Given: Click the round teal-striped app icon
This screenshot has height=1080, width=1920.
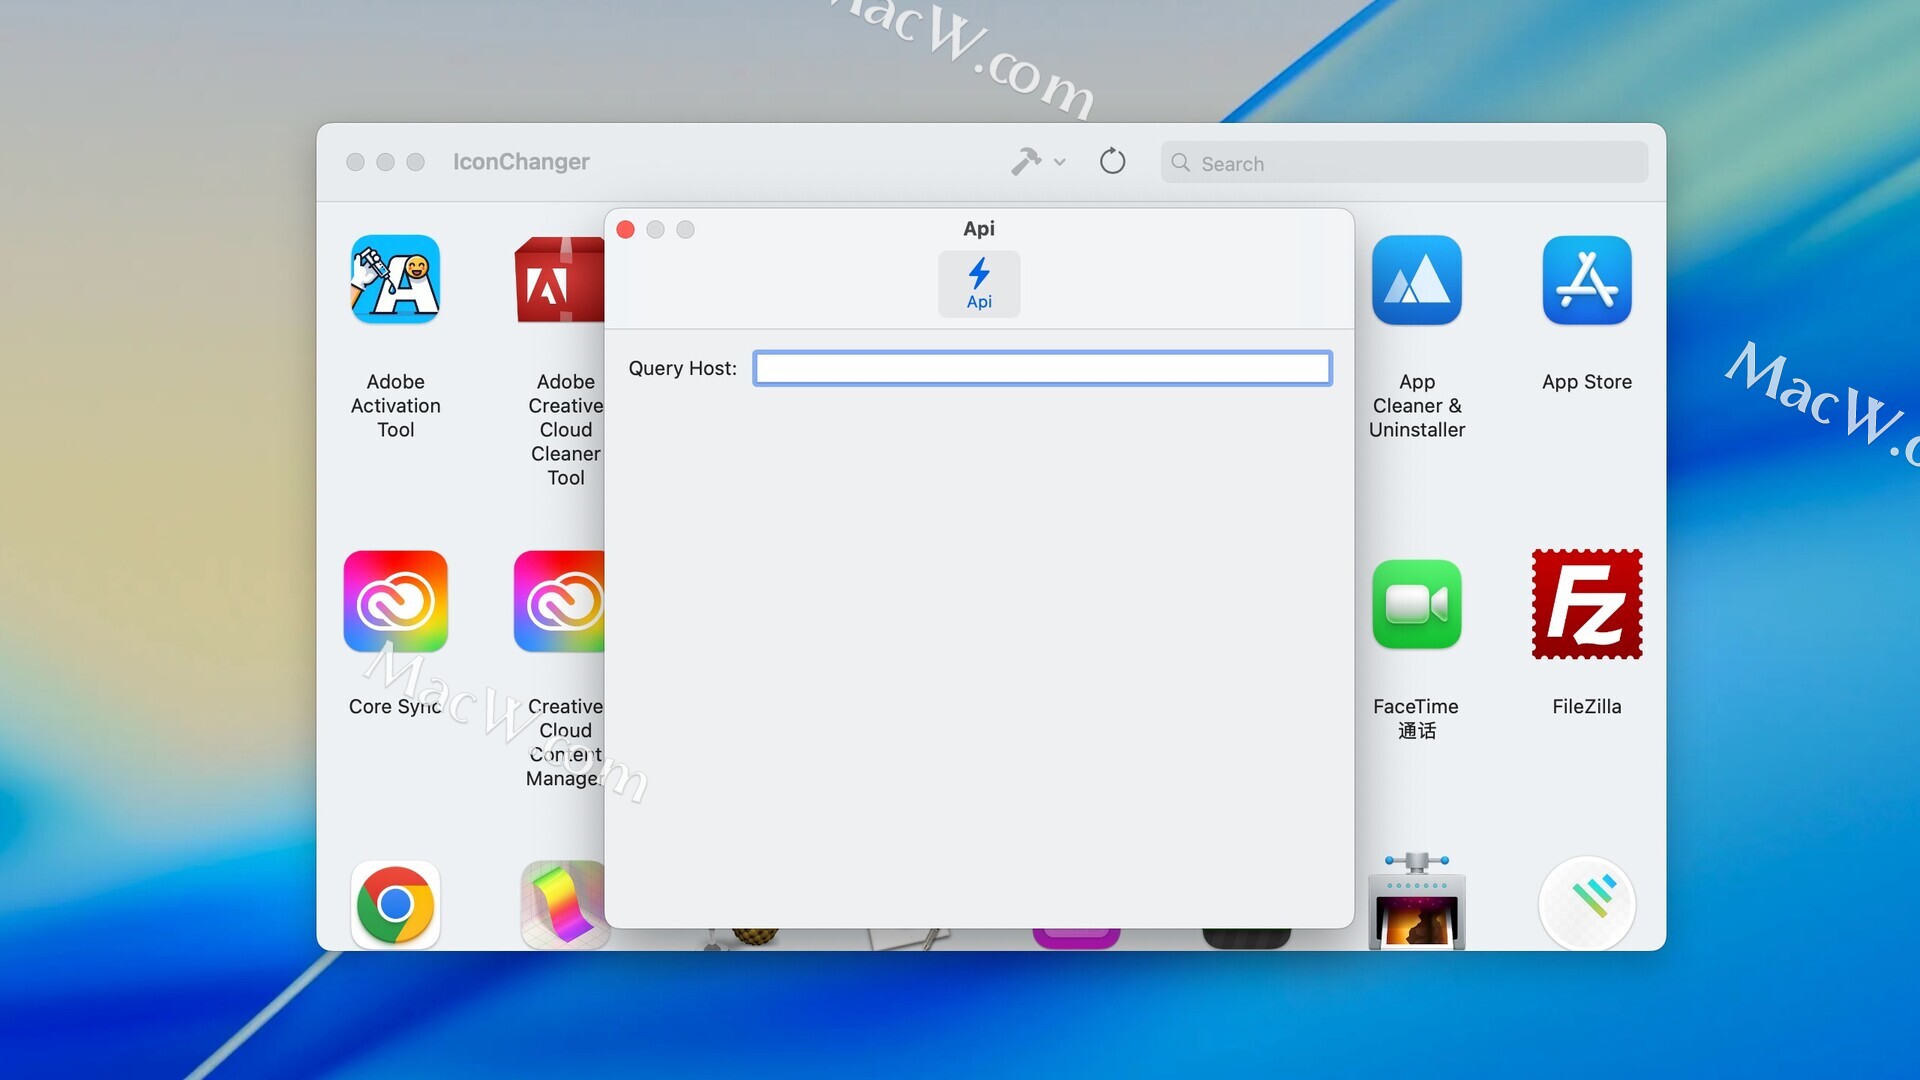Looking at the screenshot, I should click(x=1586, y=902).
